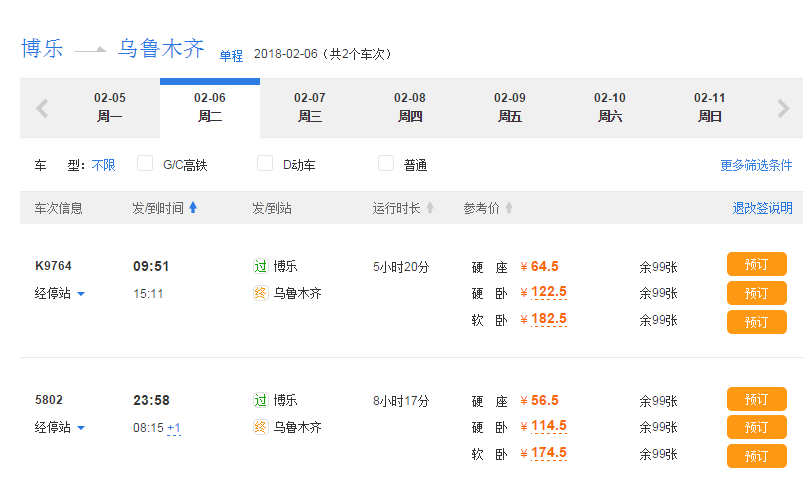Screen dimensions: 810x488
Task: Select the 02-07 周三 date tab
Action: [310, 107]
